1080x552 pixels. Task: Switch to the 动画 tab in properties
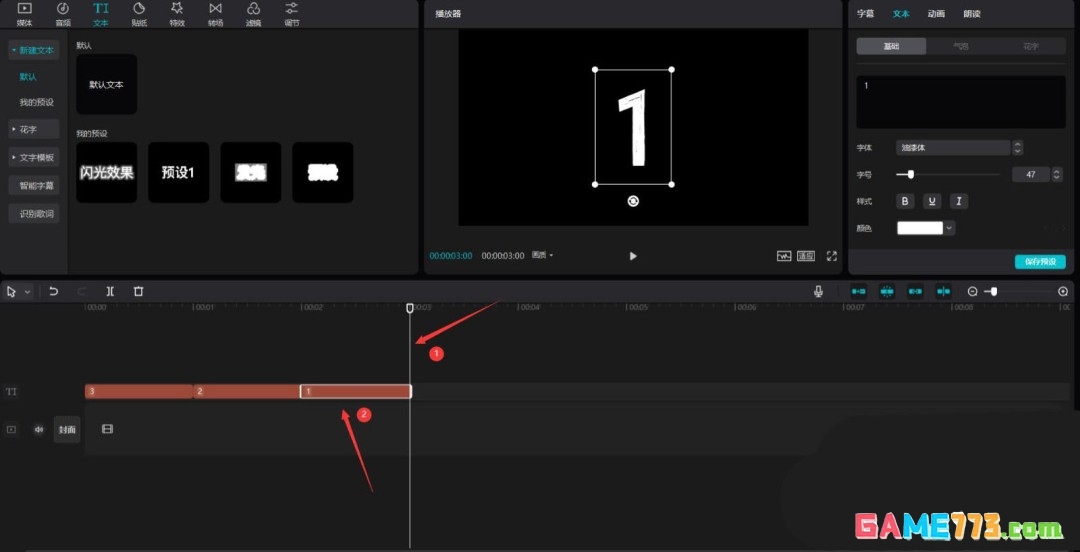[x=935, y=14]
